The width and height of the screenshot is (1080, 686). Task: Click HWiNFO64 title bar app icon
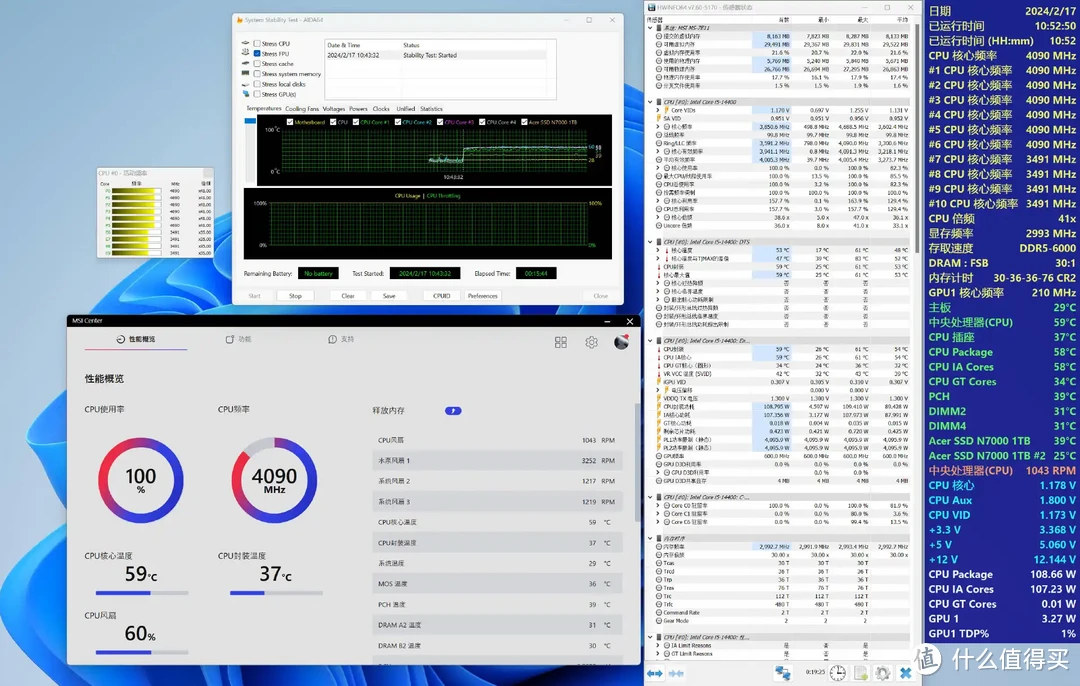(x=652, y=8)
